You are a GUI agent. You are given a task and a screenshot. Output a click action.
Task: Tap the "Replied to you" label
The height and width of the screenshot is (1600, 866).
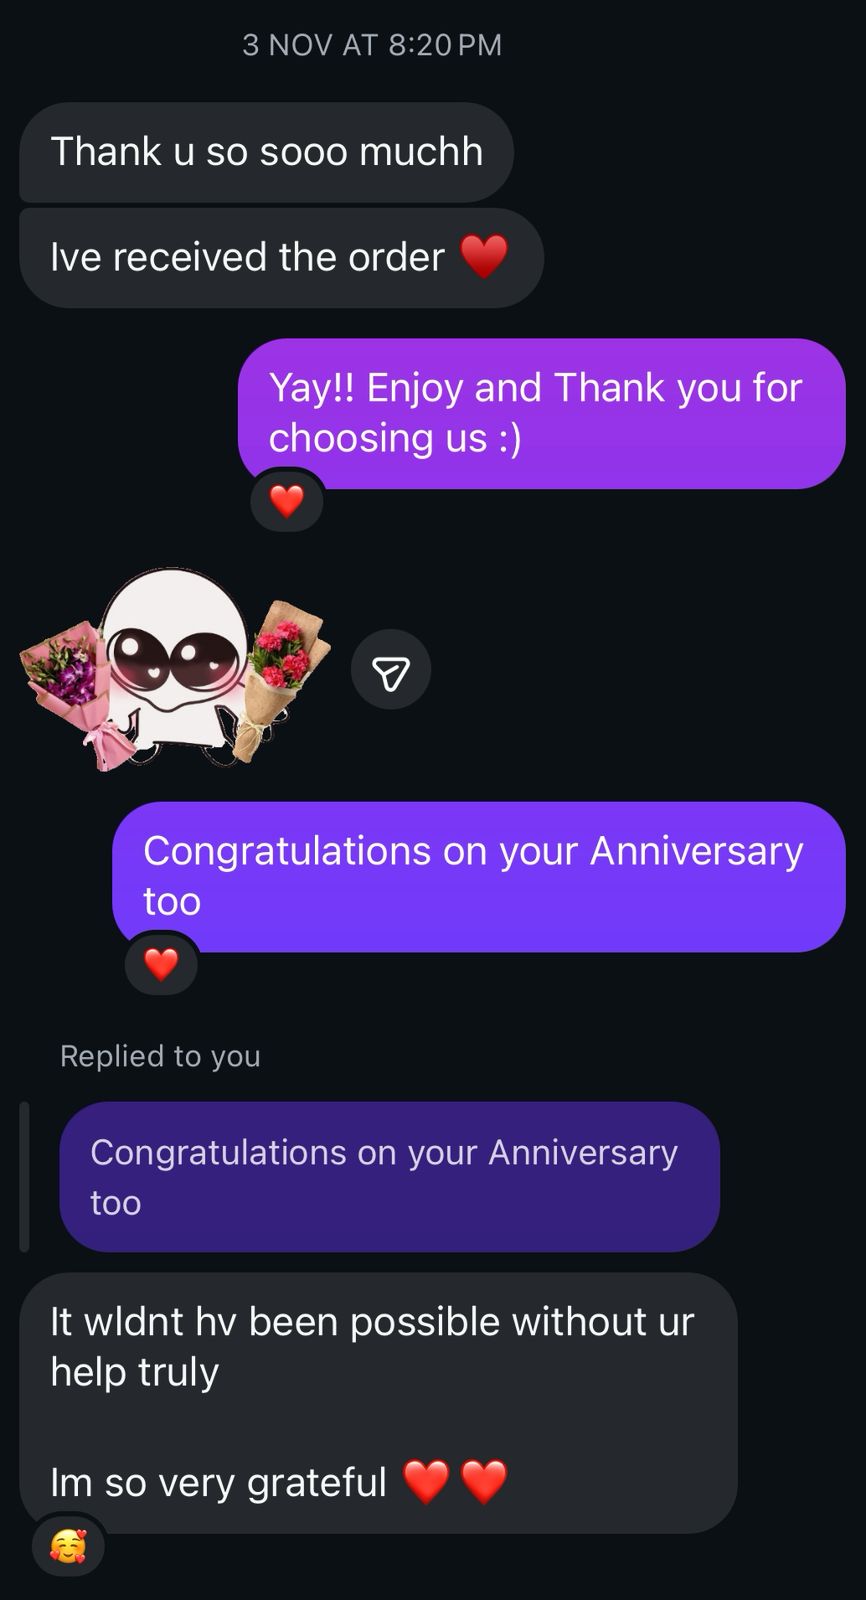160,1056
